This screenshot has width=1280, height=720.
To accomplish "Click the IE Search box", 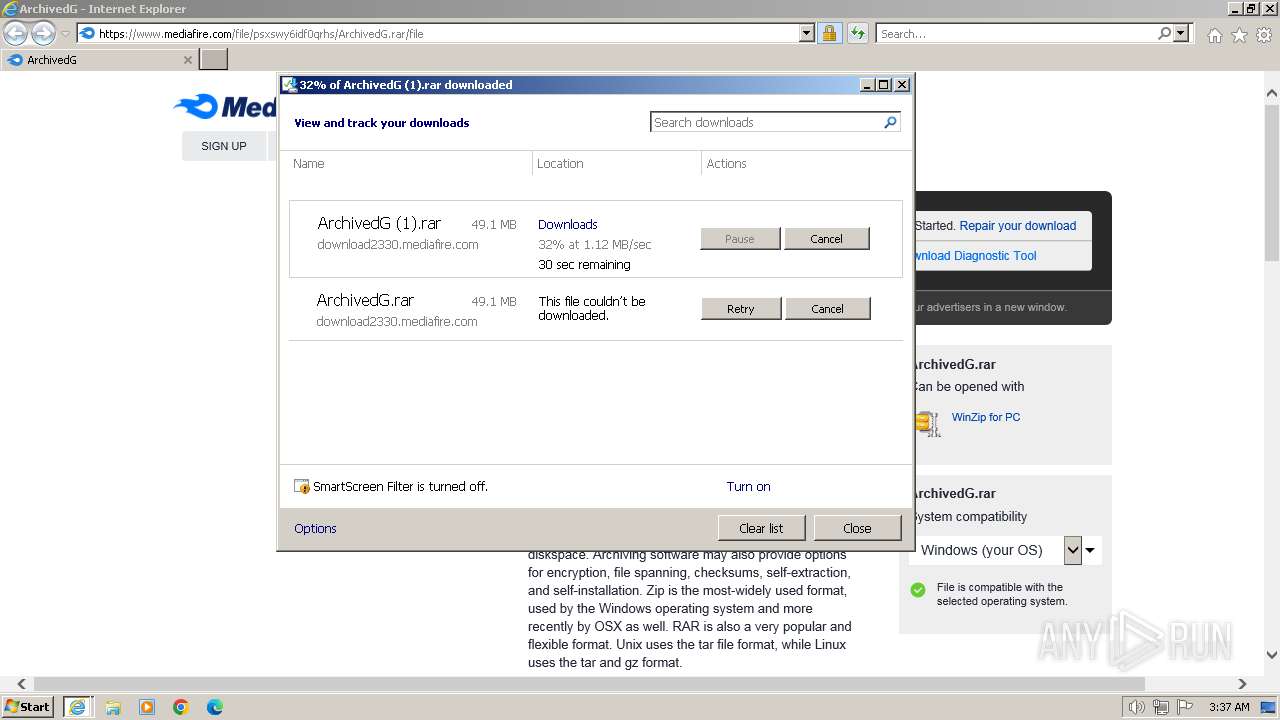I will coord(1015,33).
